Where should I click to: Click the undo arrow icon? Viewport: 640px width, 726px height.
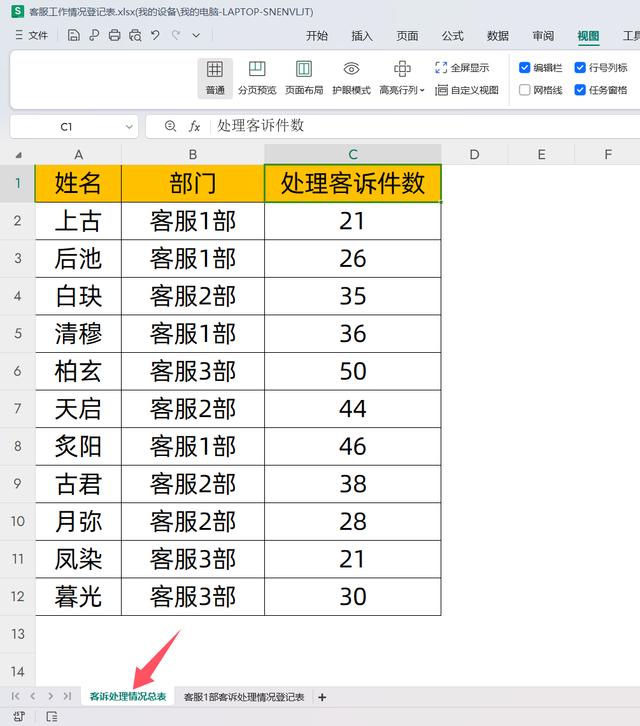(155, 35)
